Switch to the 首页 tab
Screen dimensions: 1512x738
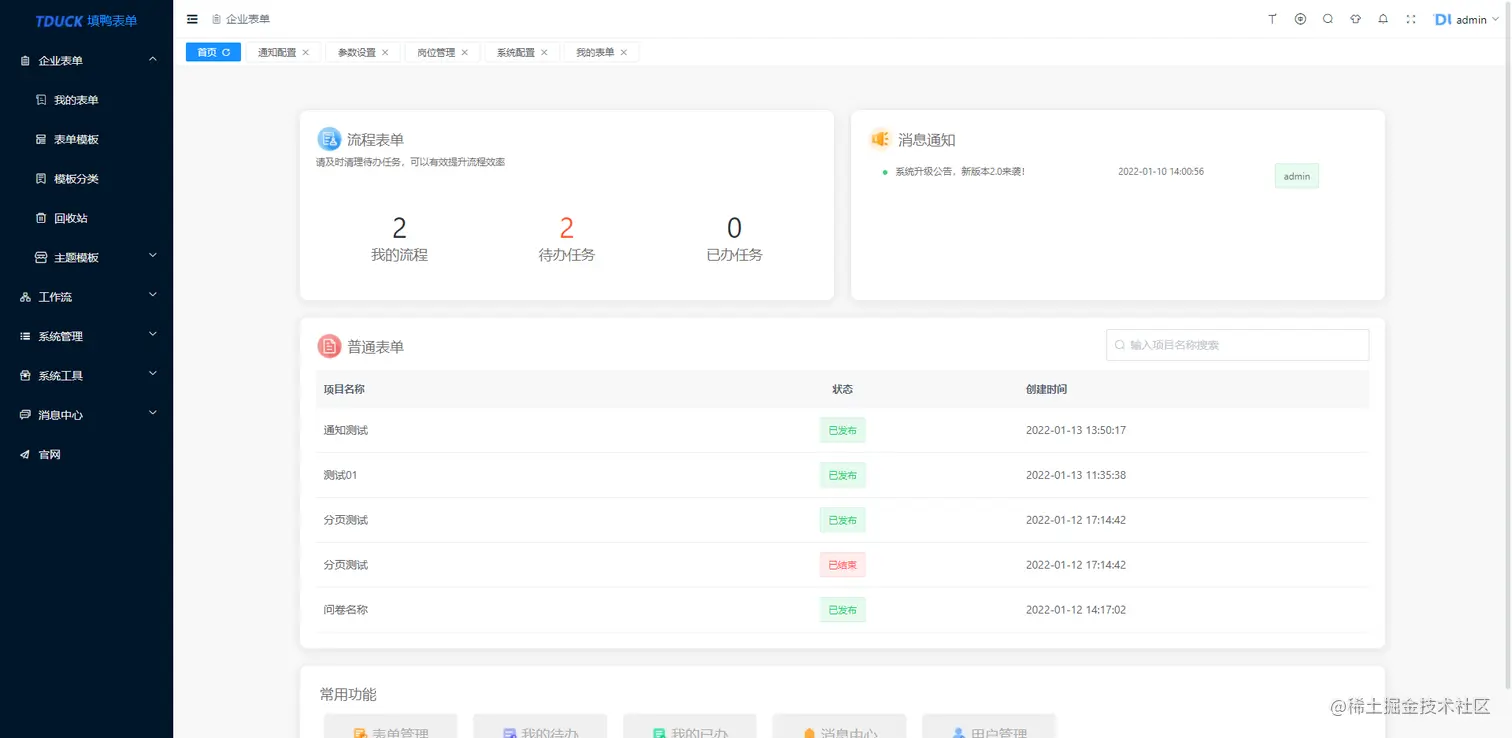pyautogui.click(x=213, y=52)
